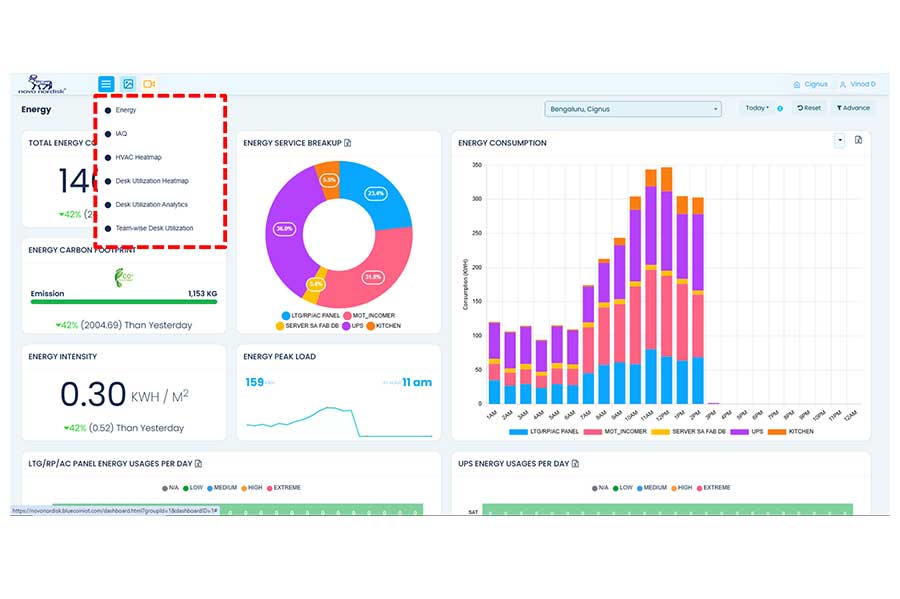Click the info icon next to Today
This screenshot has height=599, width=900.
[x=780, y=108]
